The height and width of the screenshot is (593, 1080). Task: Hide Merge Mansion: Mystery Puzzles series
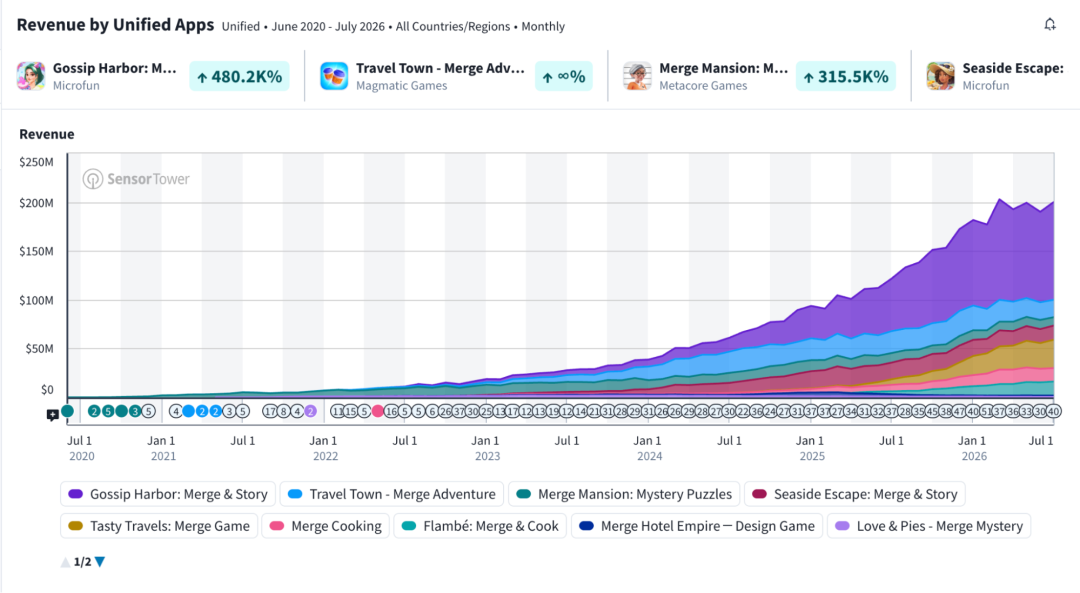tap(624, 494)
